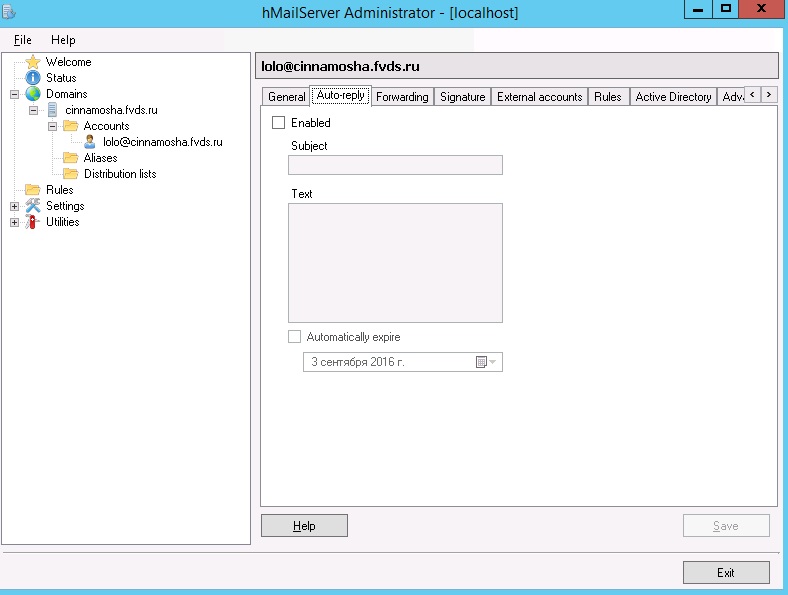The width and height of the screenshot is (788, 595).
Task: Select Settings label in the tree
Action: click(65, 206)
